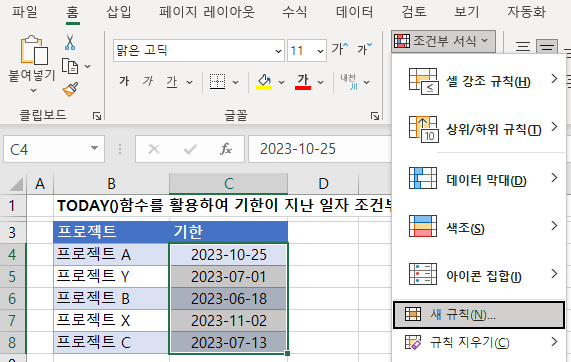Click the phonetic guide 내천 icon
This screenshot has width=571, height=362.
pos(349,82)
